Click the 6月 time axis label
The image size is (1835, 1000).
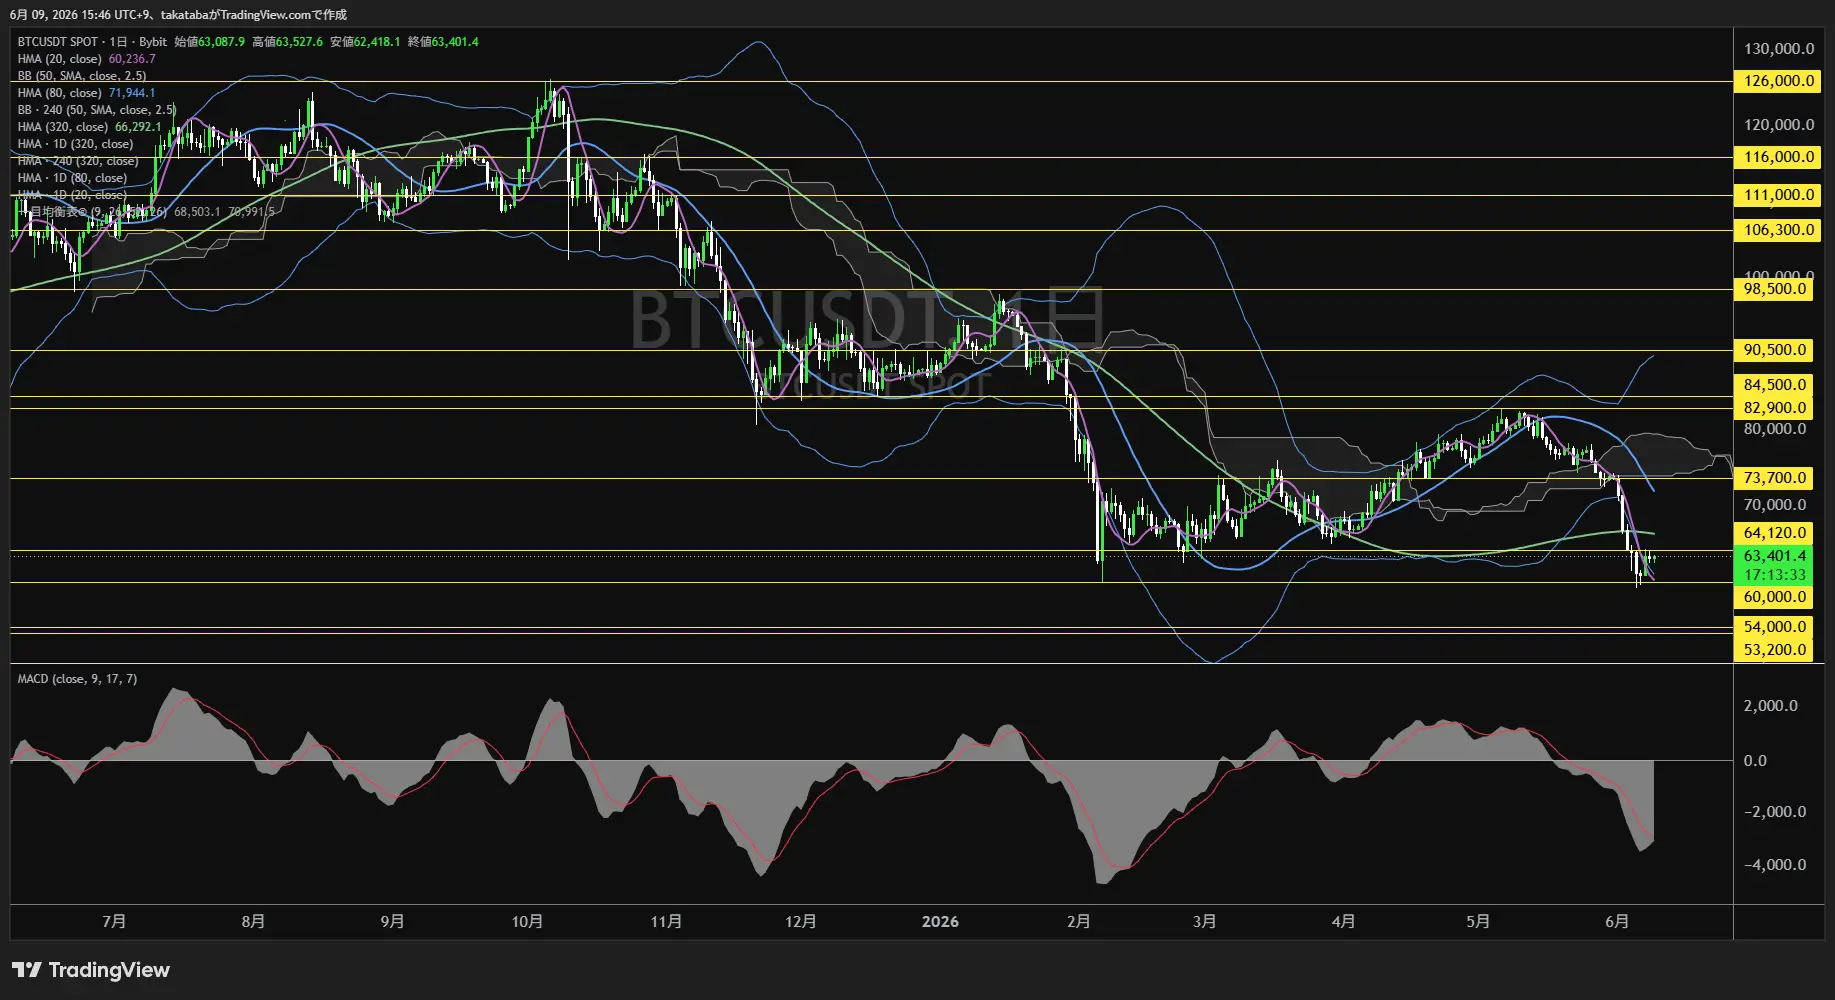point(1616,922)
